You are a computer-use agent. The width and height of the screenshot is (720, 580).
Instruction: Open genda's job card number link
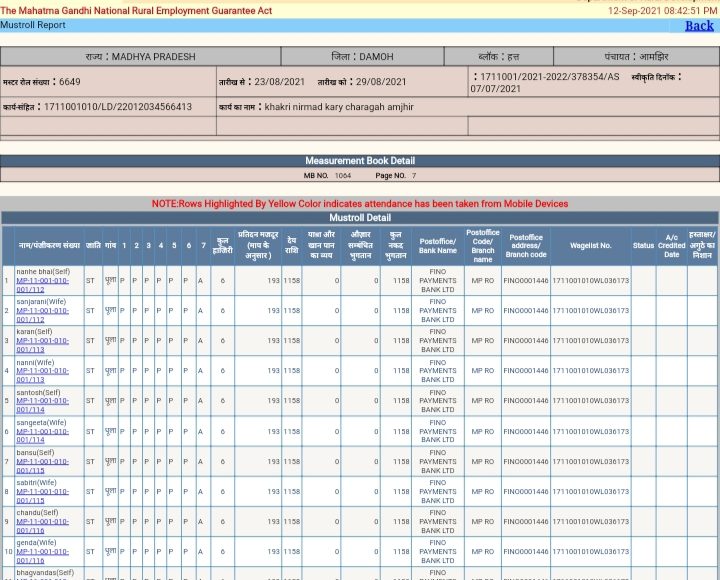pos(42,556)
